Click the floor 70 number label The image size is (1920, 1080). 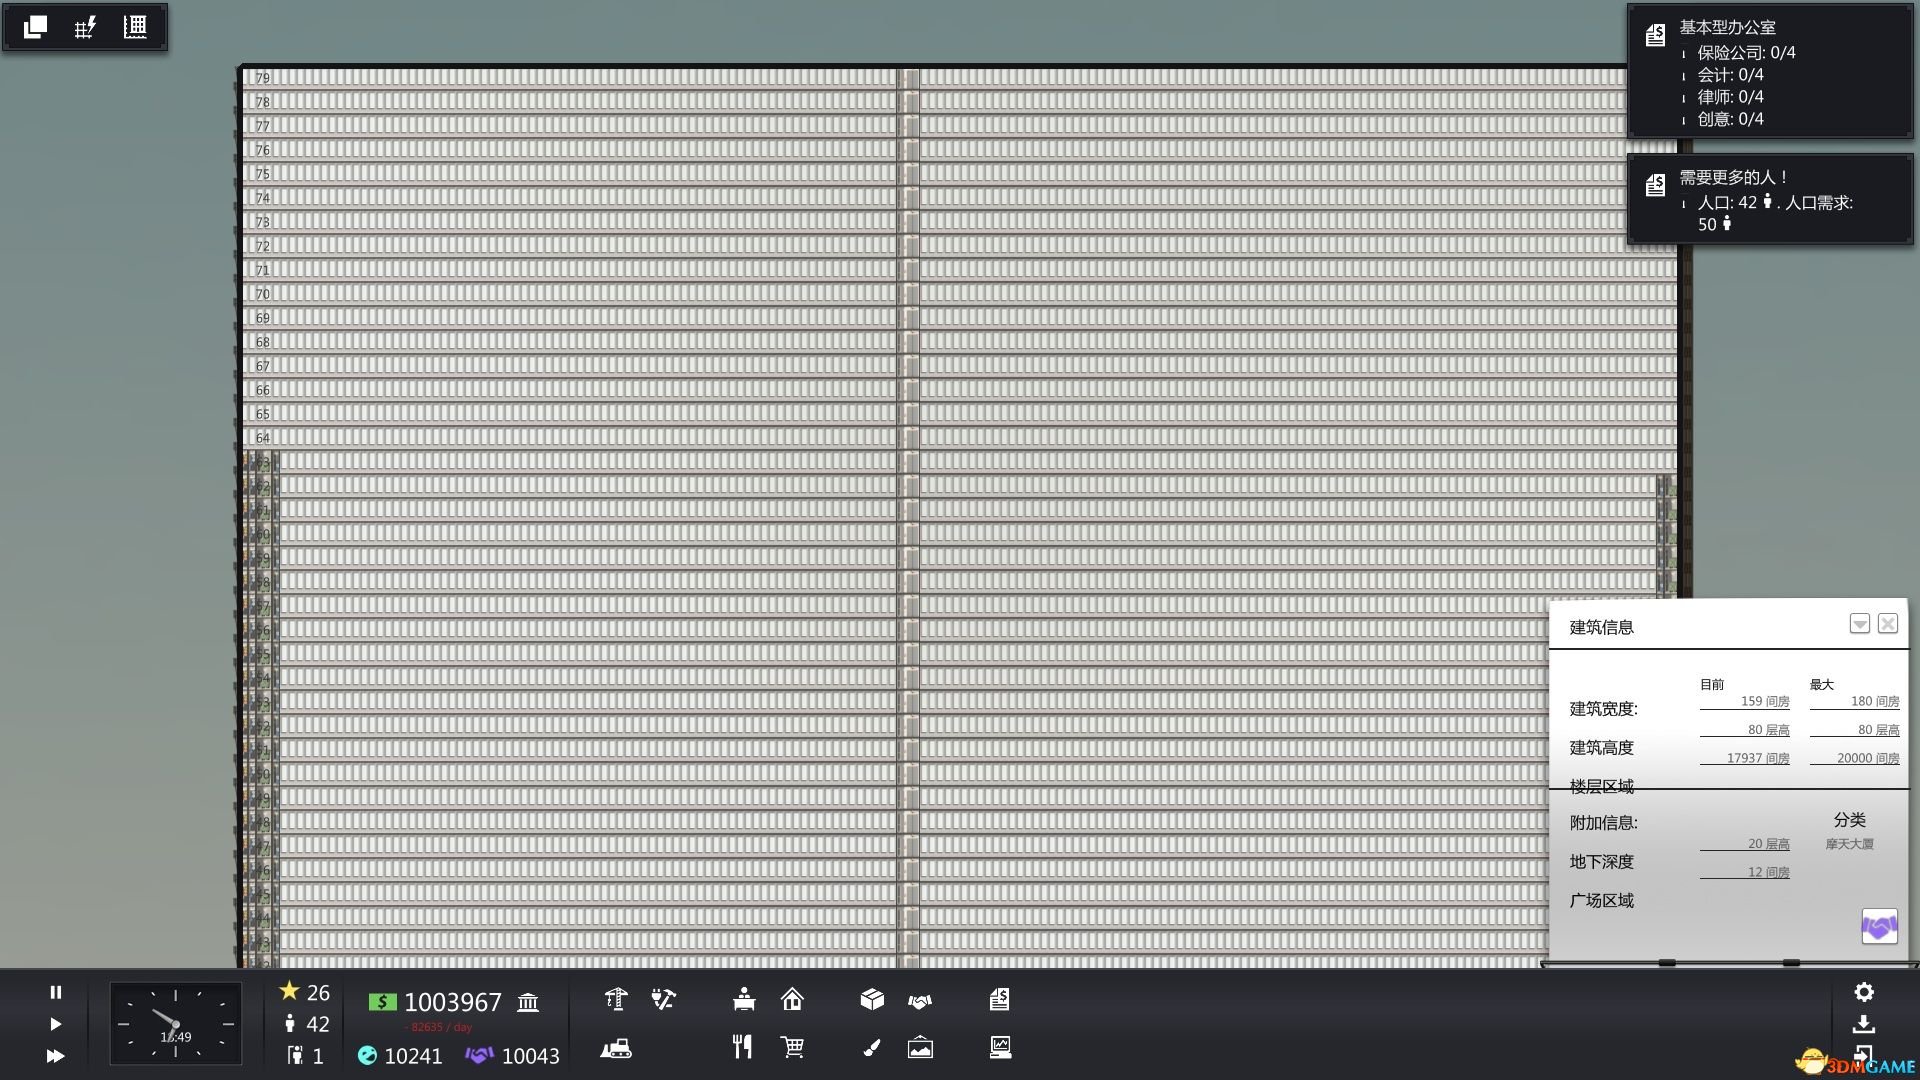(263, 294)
